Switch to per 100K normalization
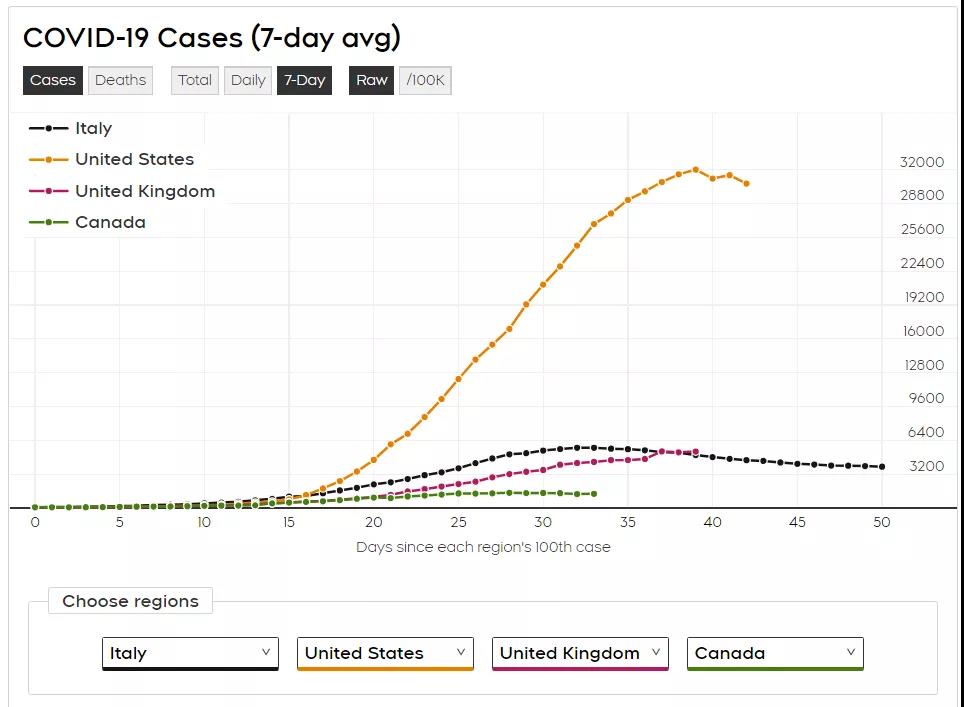This screenshot has width=964, height=707. 426,80
